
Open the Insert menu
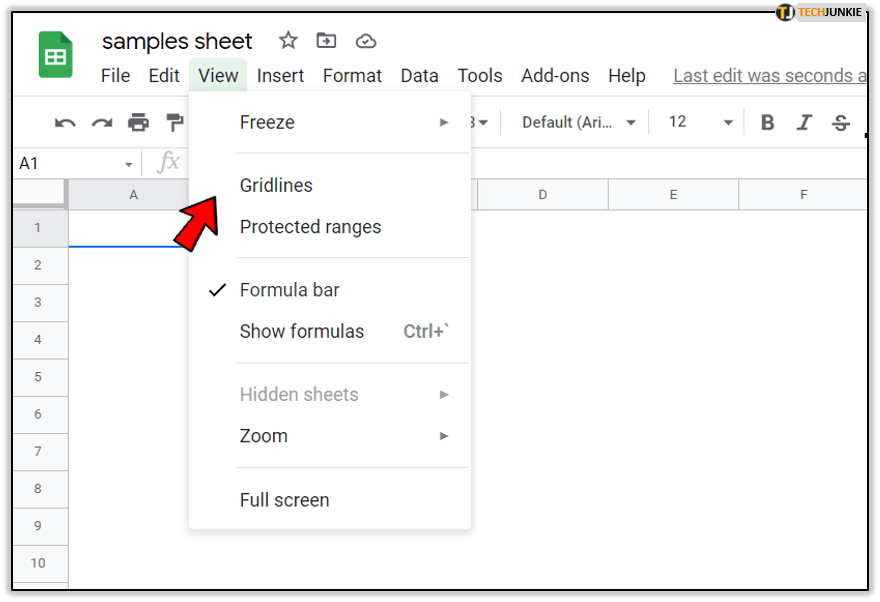pyautogui.click(x=280, y=76)
